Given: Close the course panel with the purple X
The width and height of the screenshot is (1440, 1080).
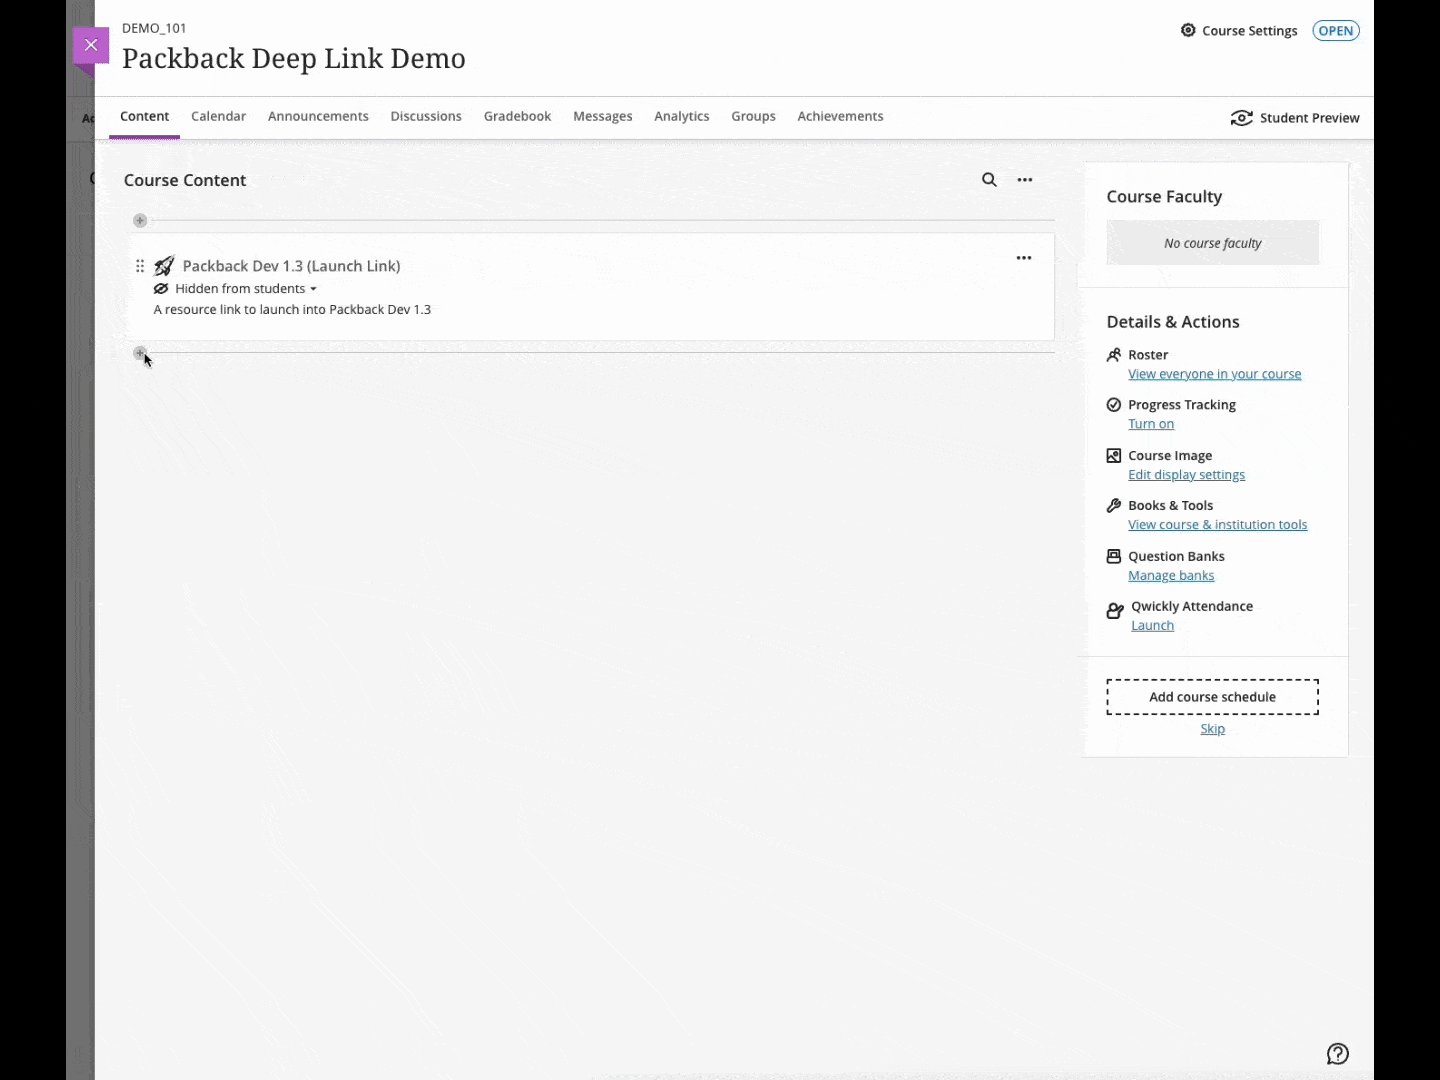Looking at the screenshot, I should tap(91, 45).
